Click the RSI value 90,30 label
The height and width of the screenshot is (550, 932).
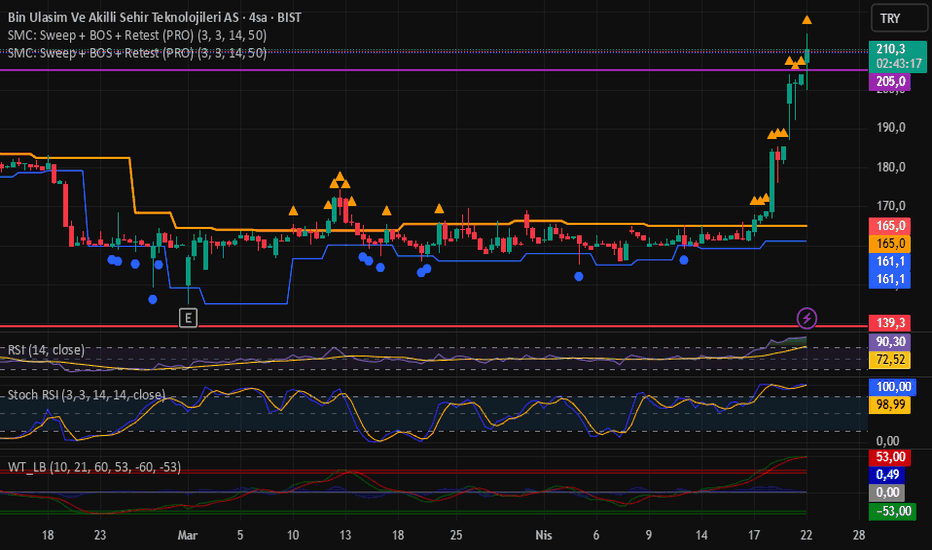890,342
